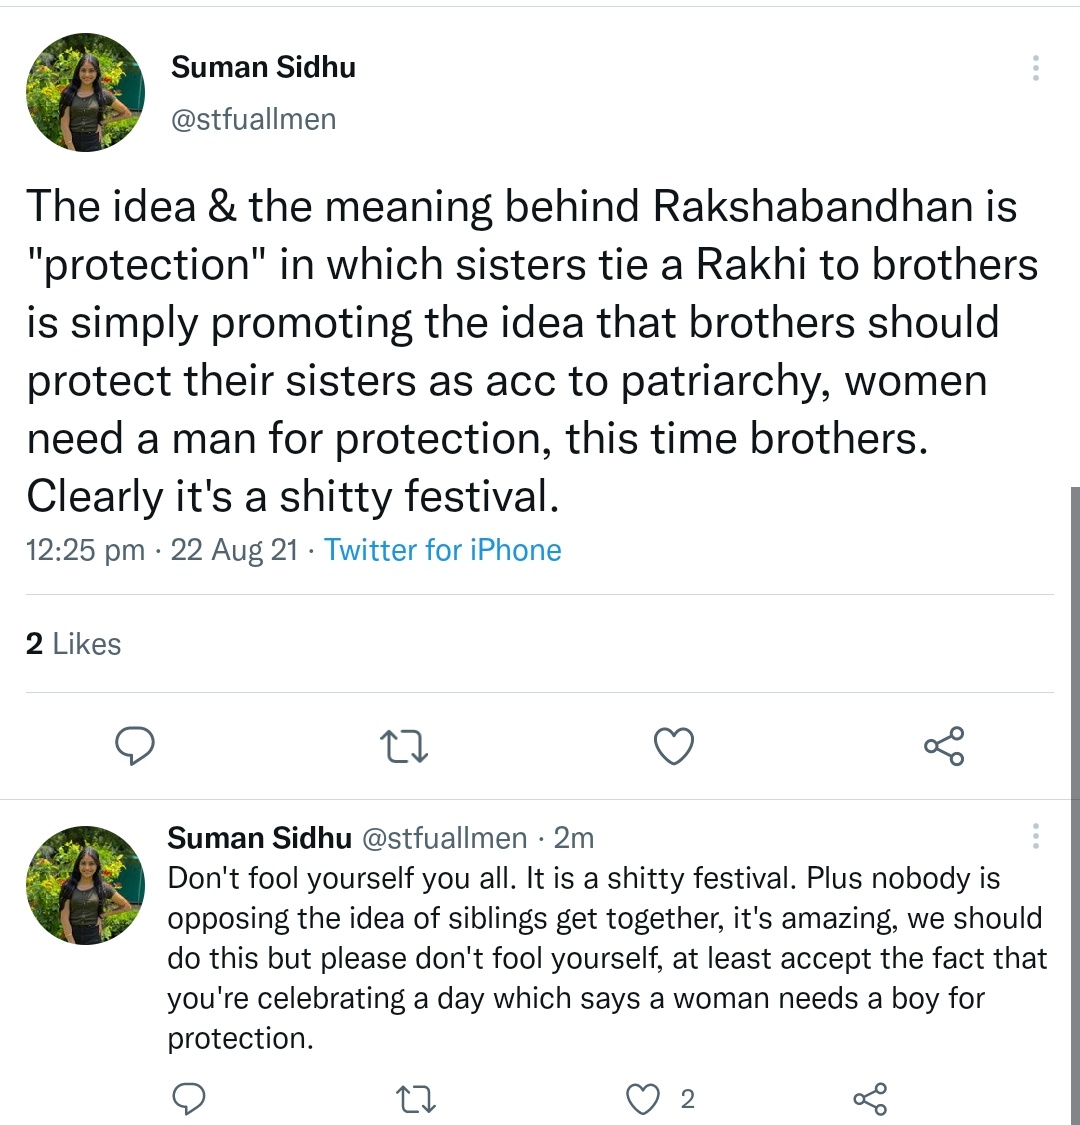
Task: View the 2 Likes list
Action: (x=73, y=644)
